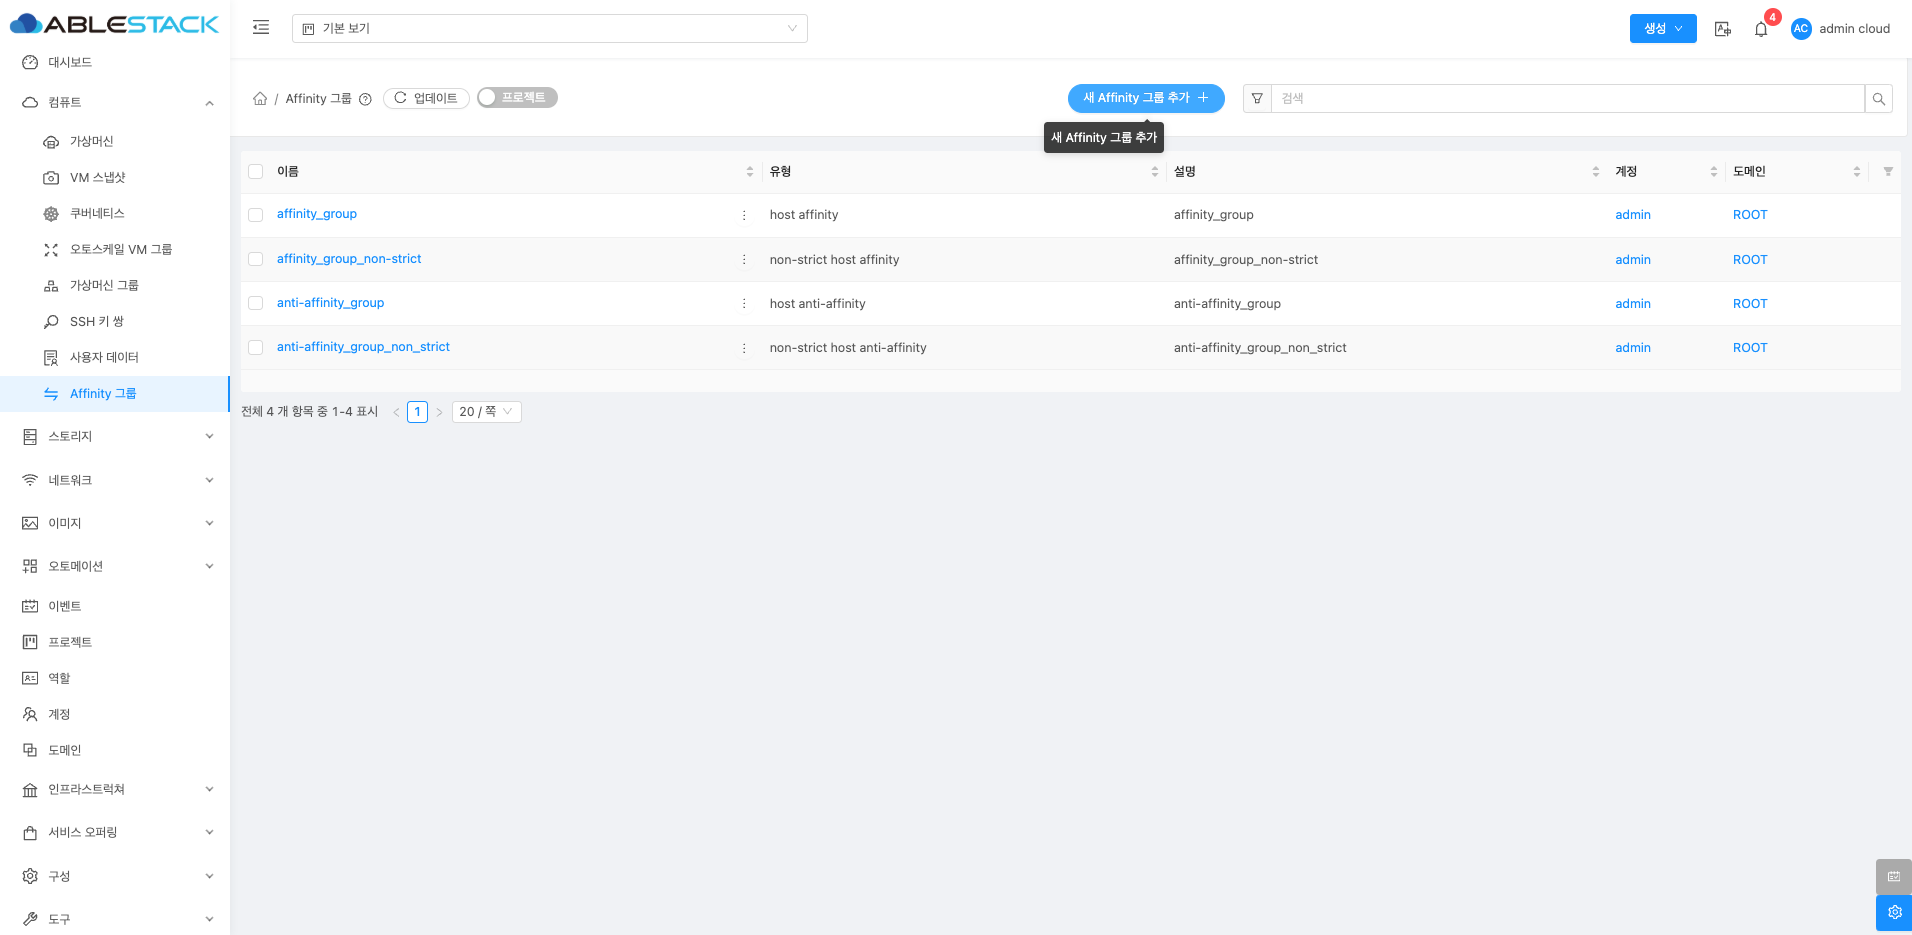Collapse the 컴퓨트 menu section
This screenshot has width=1912, height=935.
point(115,103)
